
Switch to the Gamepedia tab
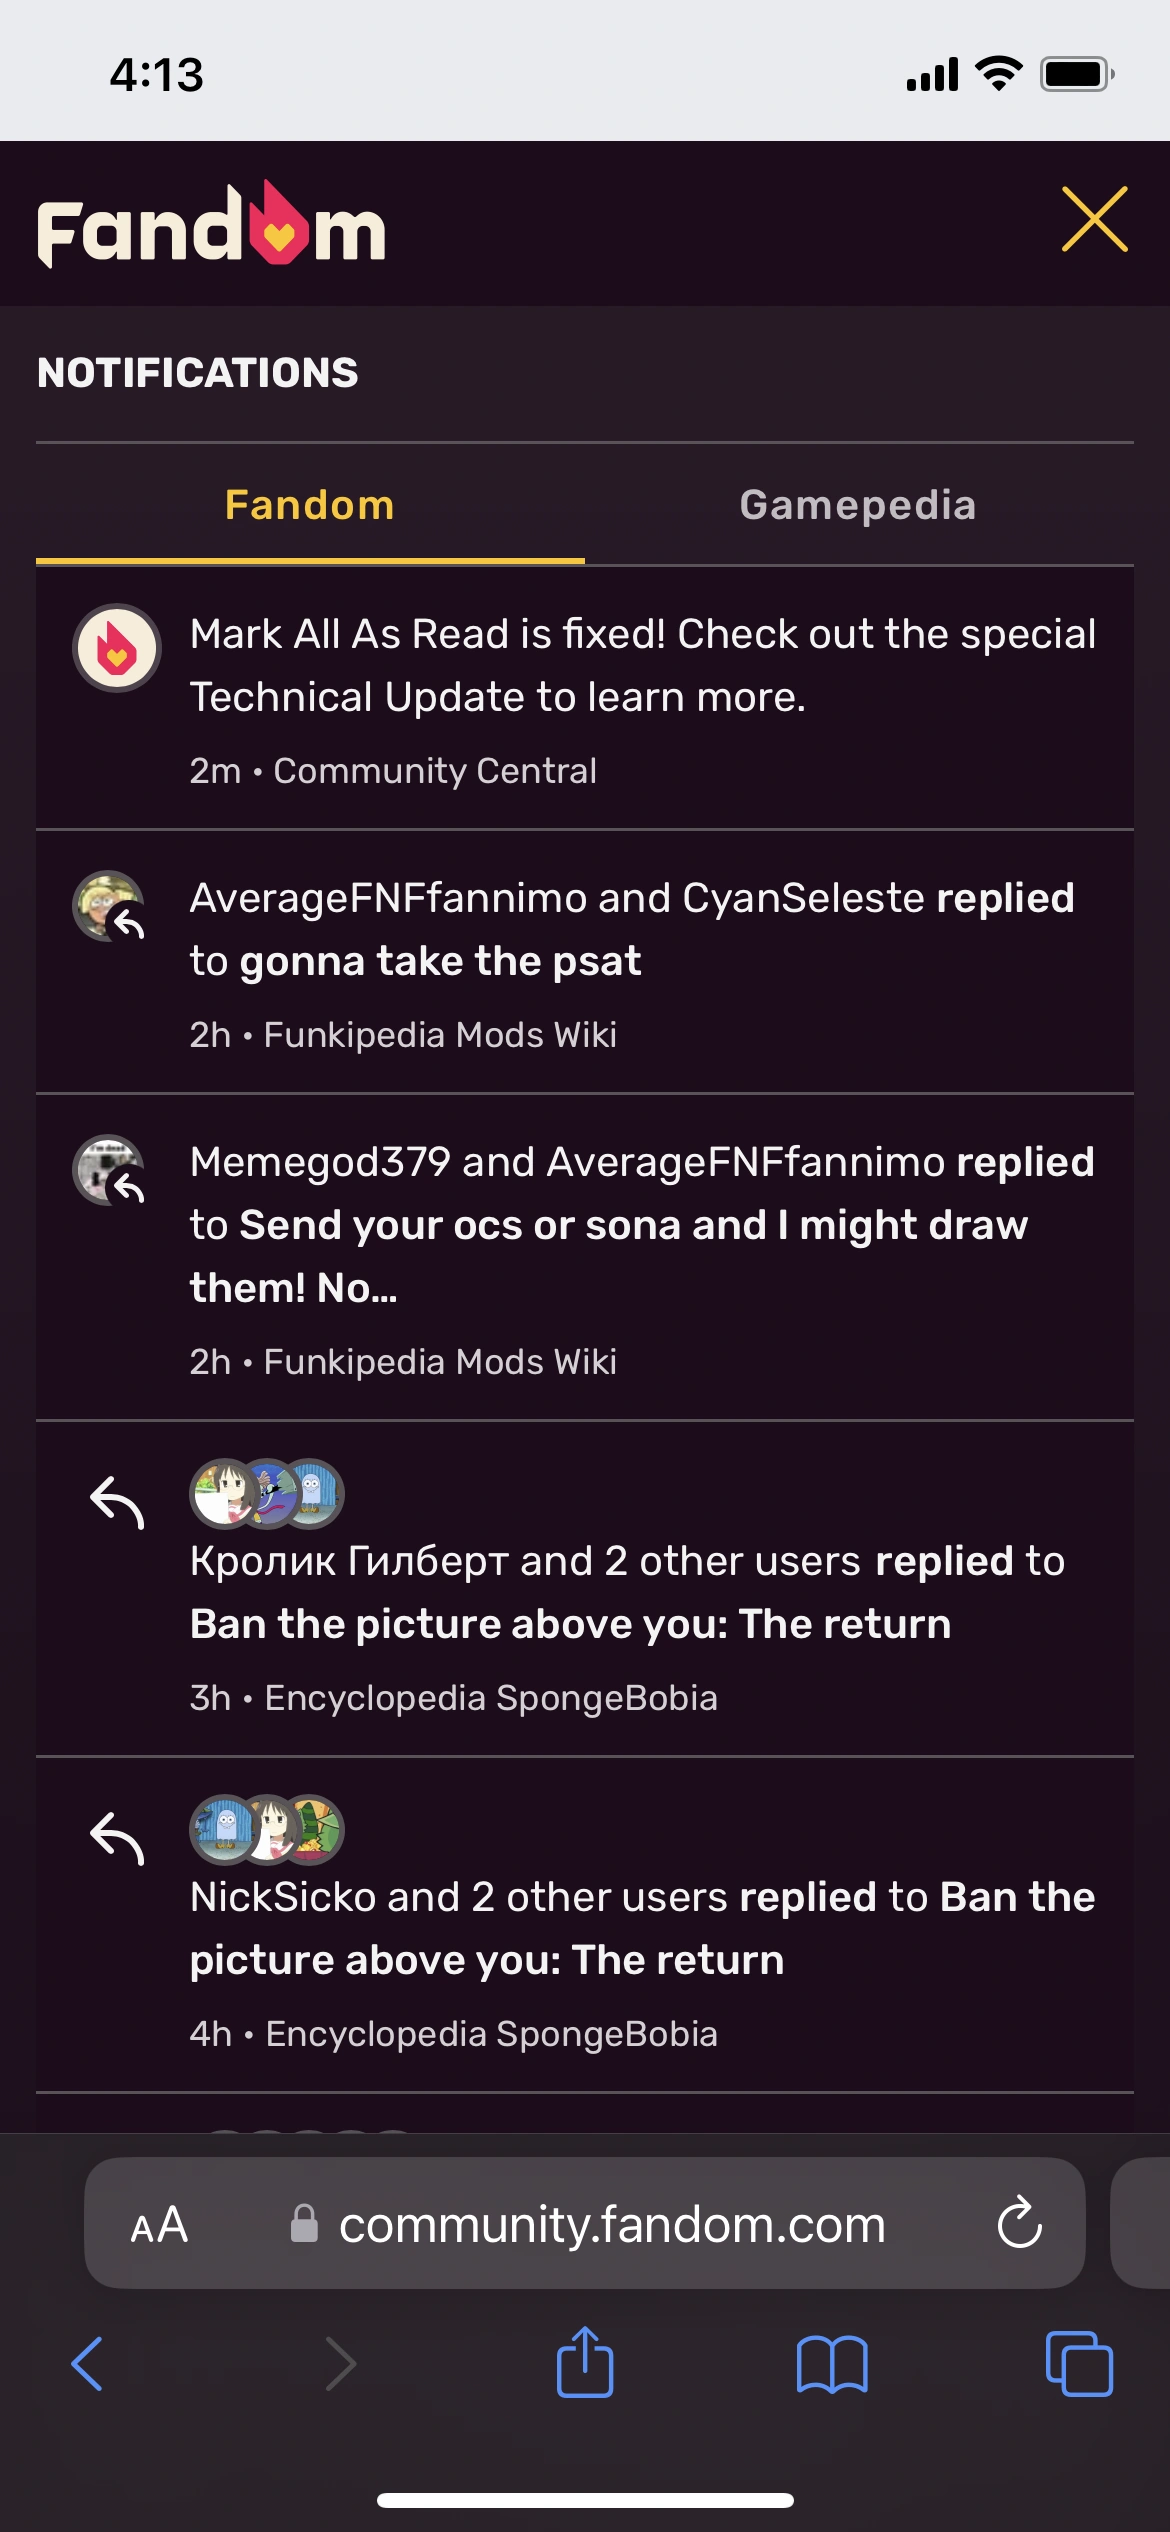pos(858,505)
